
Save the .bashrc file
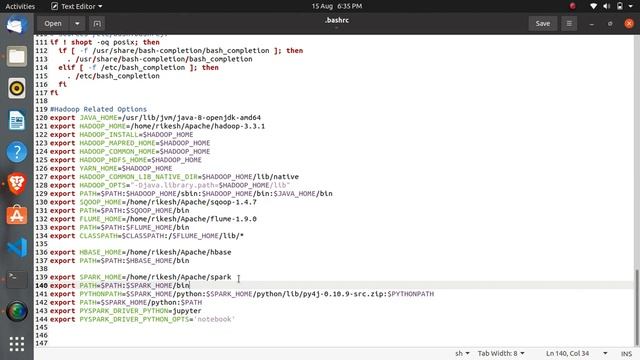(543, 24)
